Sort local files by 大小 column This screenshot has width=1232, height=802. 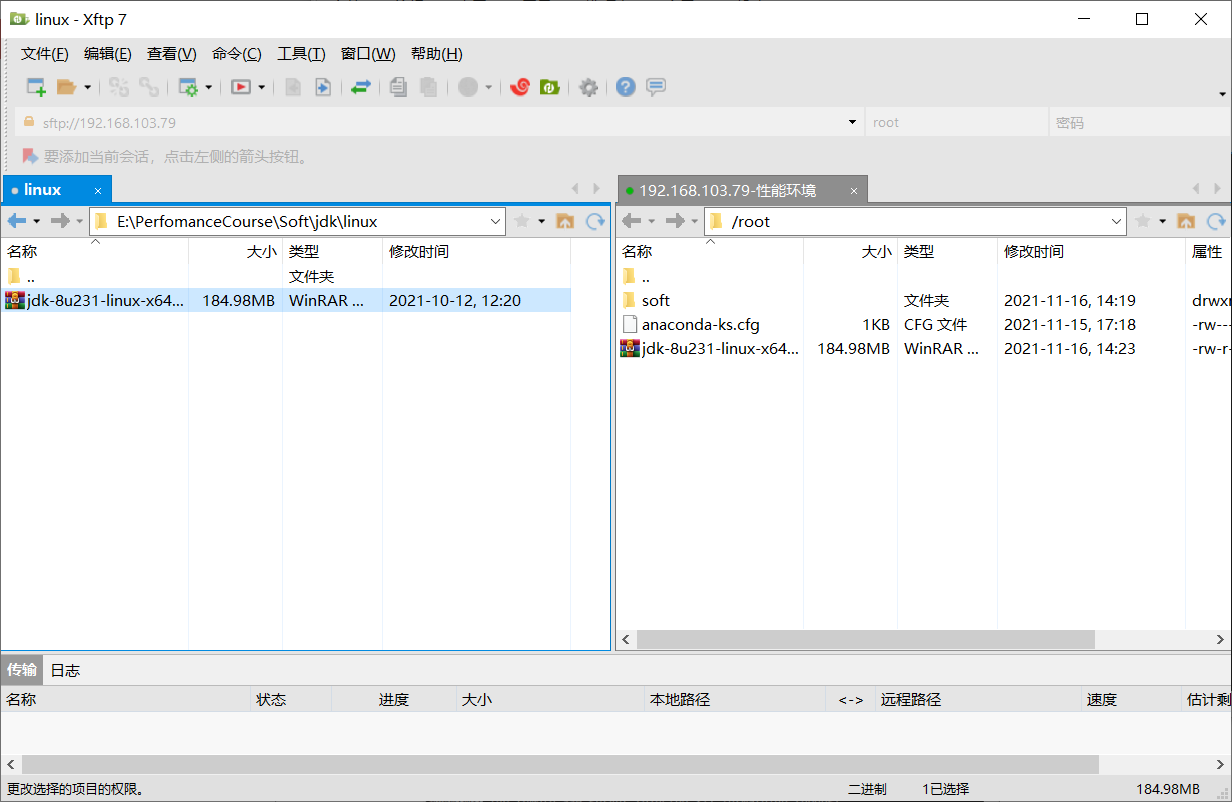tap(235, 252)
